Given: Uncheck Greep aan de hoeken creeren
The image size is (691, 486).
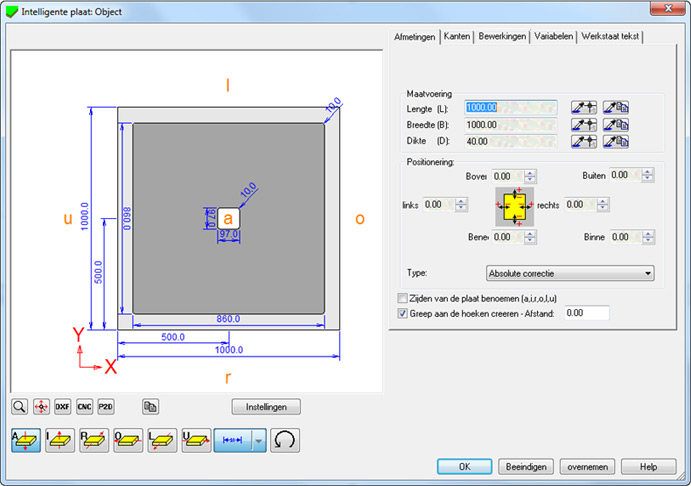Looking at the screenshot, I should pyautogui.click(x=402, y=313).
